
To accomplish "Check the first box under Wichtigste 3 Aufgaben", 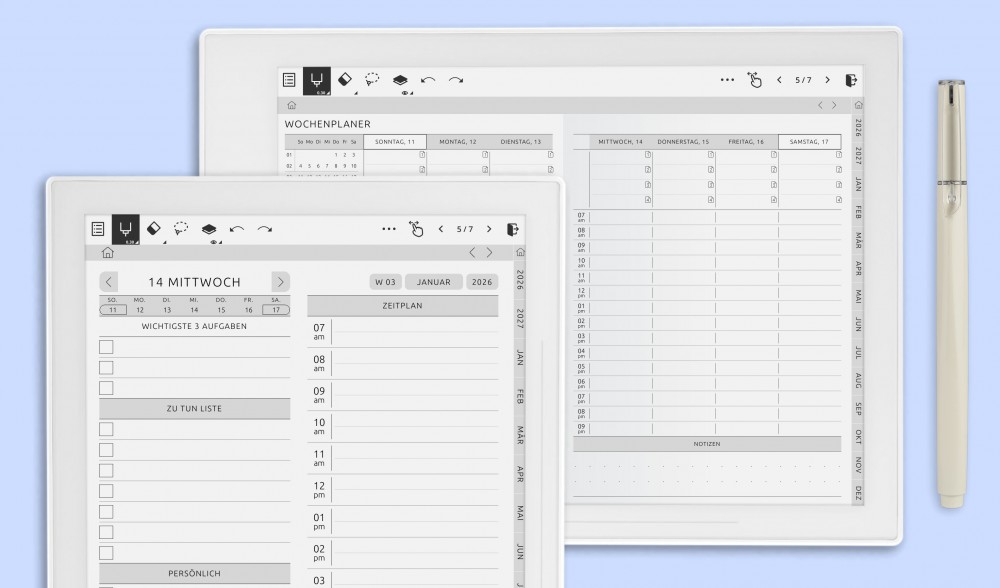I will click(x=104, y=346).
